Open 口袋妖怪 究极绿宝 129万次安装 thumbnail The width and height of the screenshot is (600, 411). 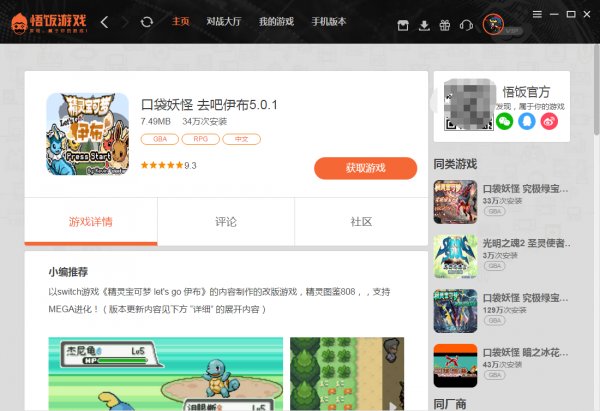point(455,311)
